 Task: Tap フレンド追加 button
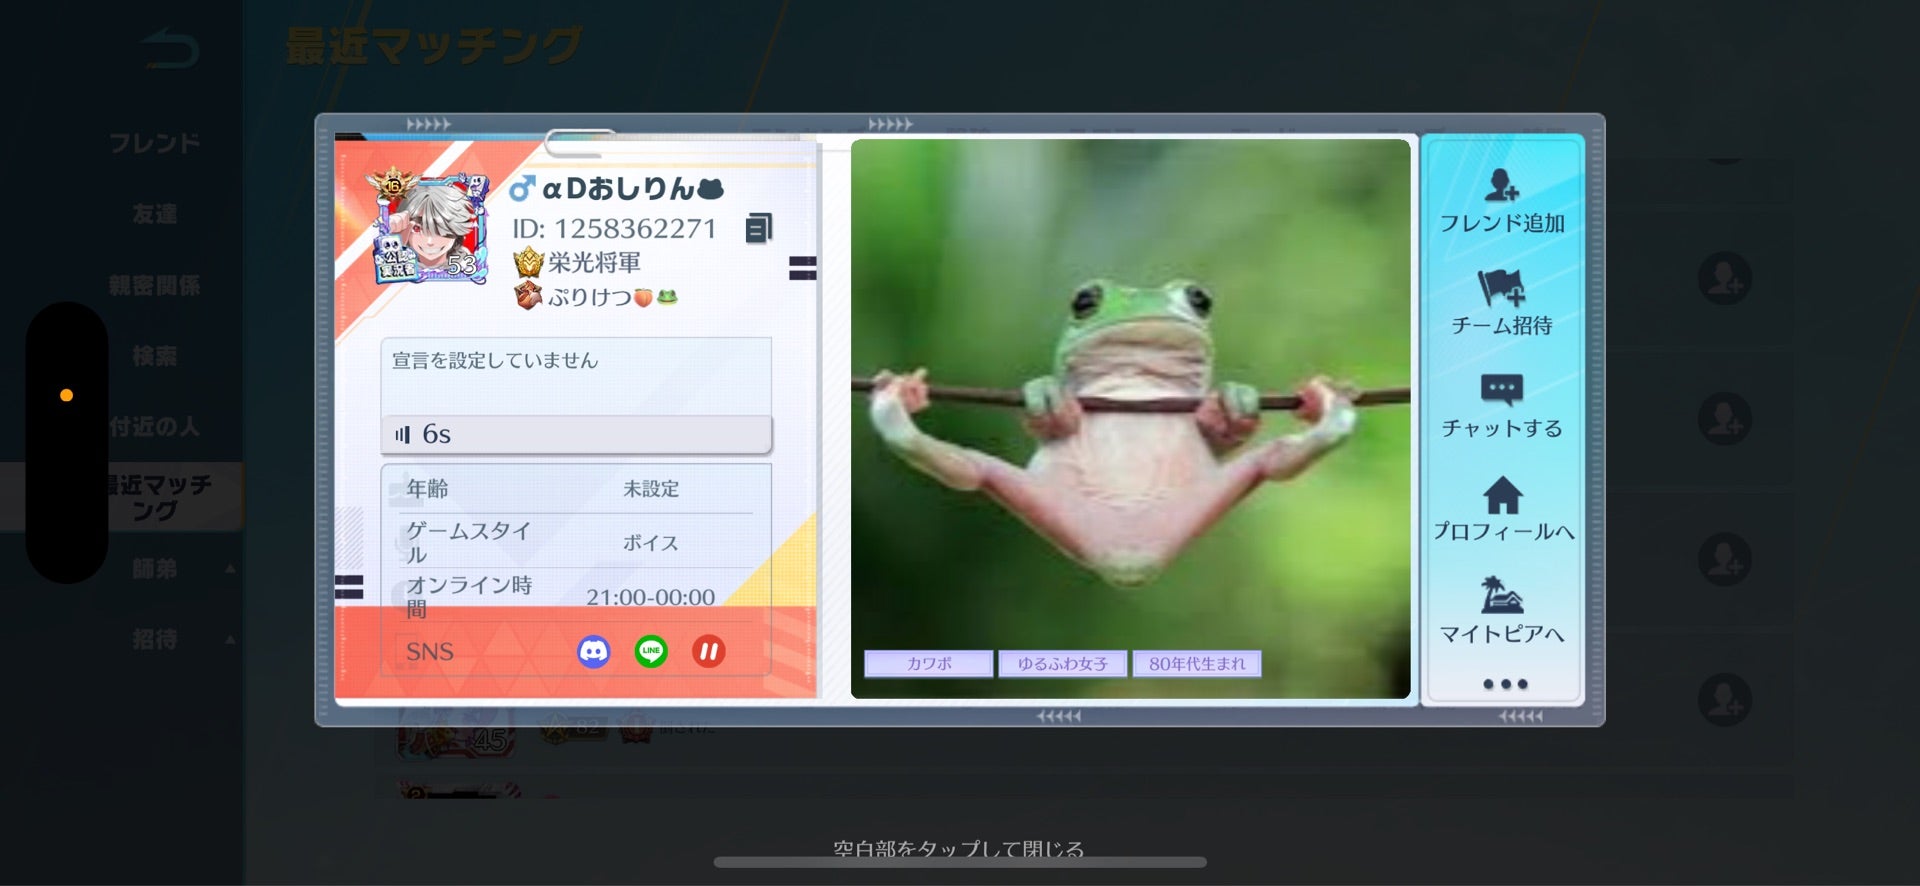tap(1502, 202)
